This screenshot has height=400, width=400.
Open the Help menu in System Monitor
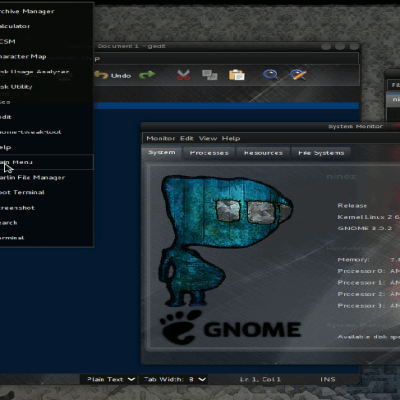[231, 138]
